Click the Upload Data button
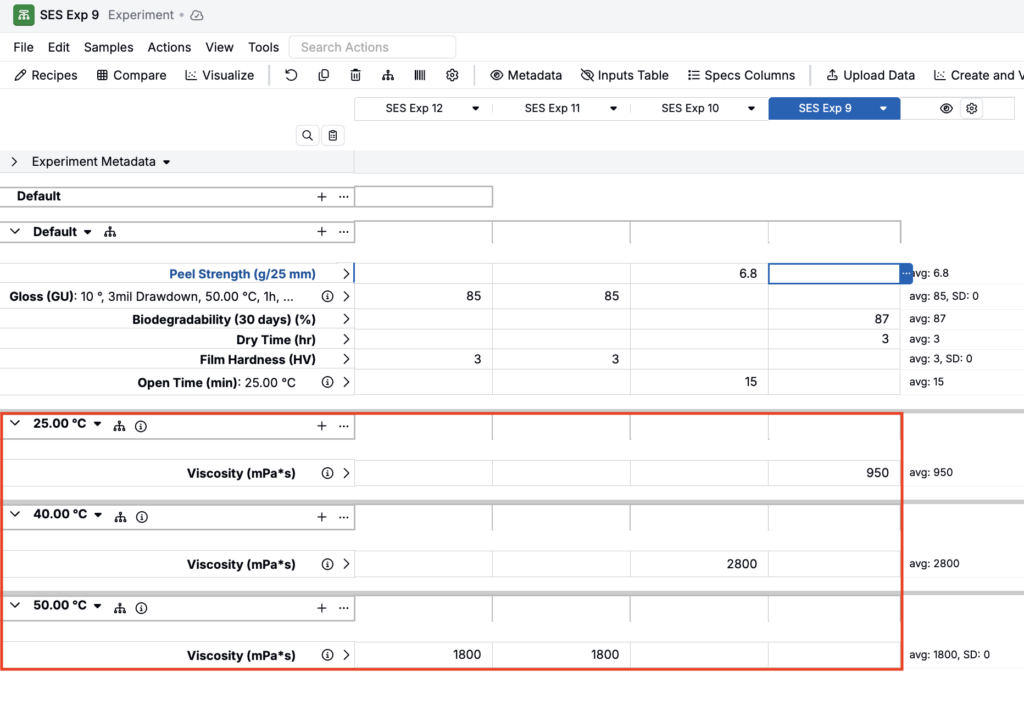The height and width of the screenshot is (705, 1024). [x=871, y=75]
